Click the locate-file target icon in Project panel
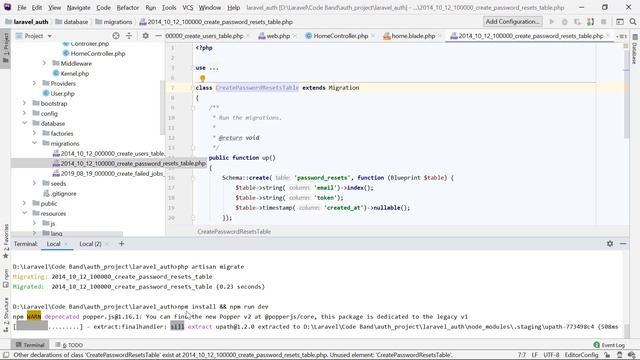Viewport: 640px width, 360px height. coord(116,36)
